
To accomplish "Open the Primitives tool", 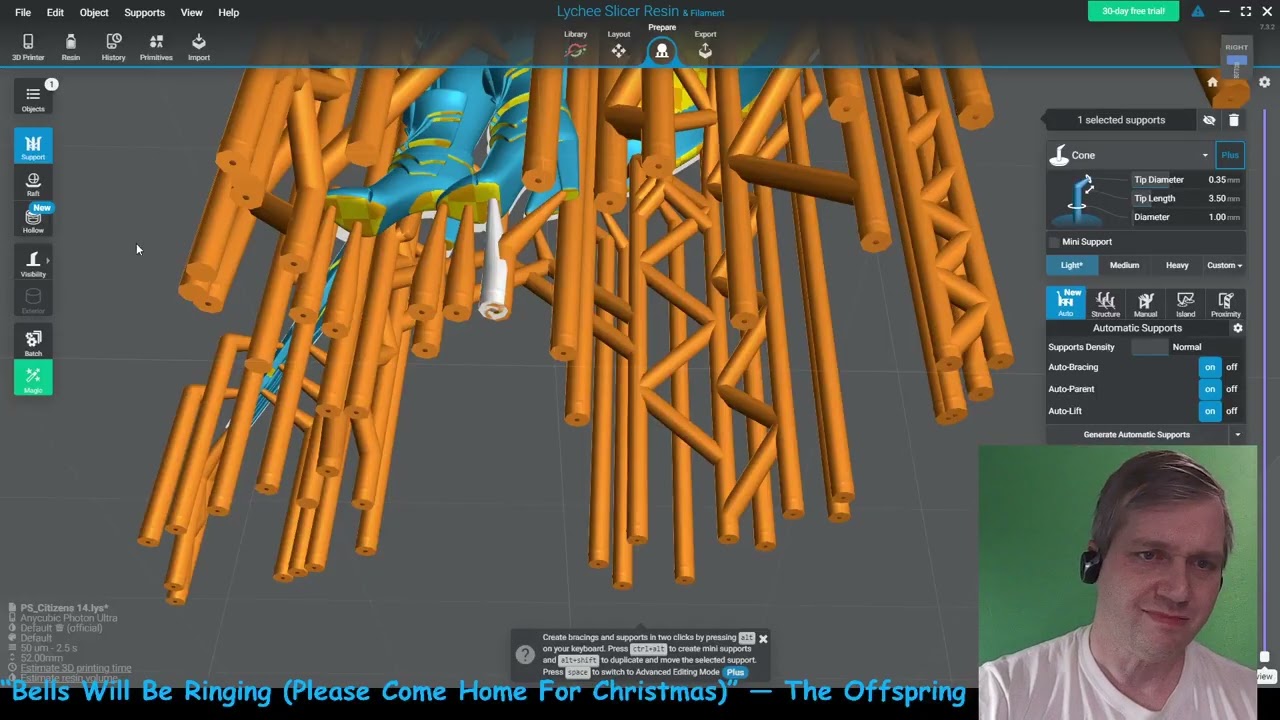I will (156, 46).
